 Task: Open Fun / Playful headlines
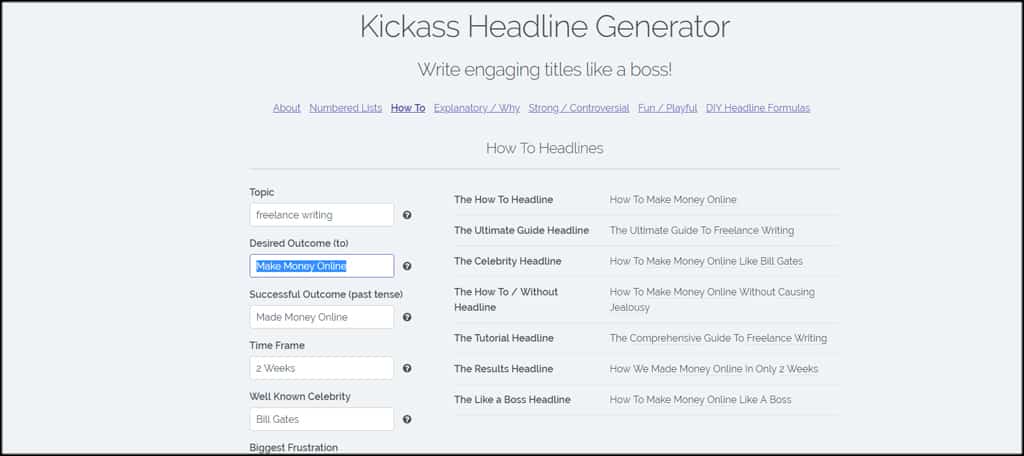[x=667, y=108]
